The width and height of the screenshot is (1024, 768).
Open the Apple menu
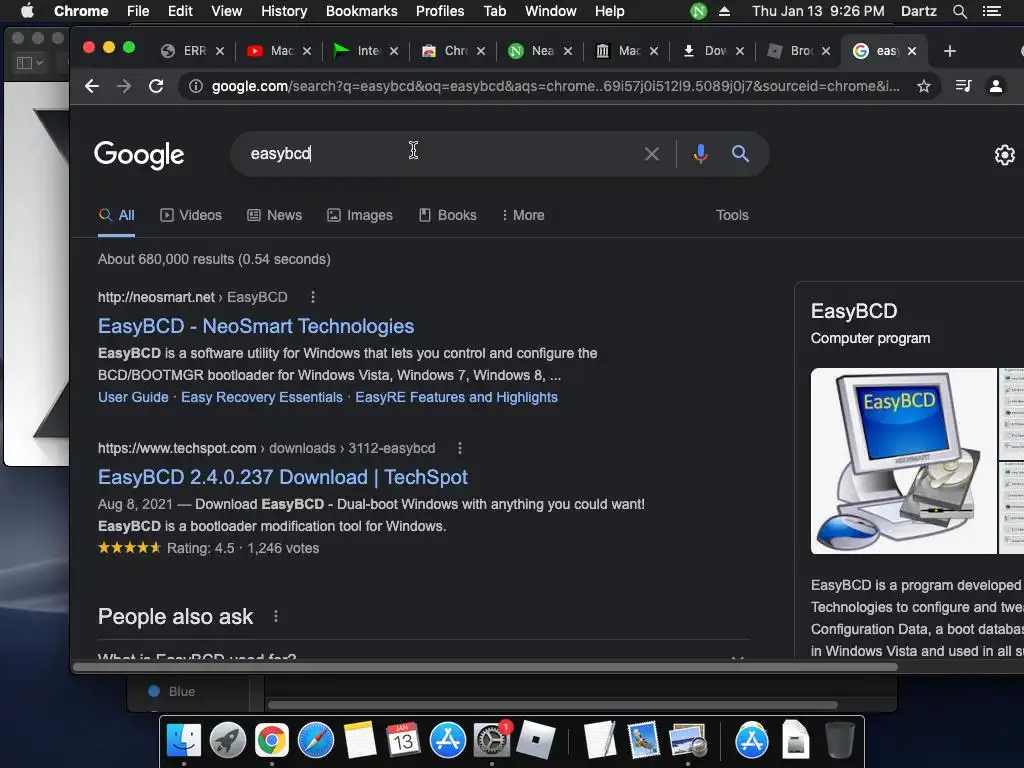27,11
